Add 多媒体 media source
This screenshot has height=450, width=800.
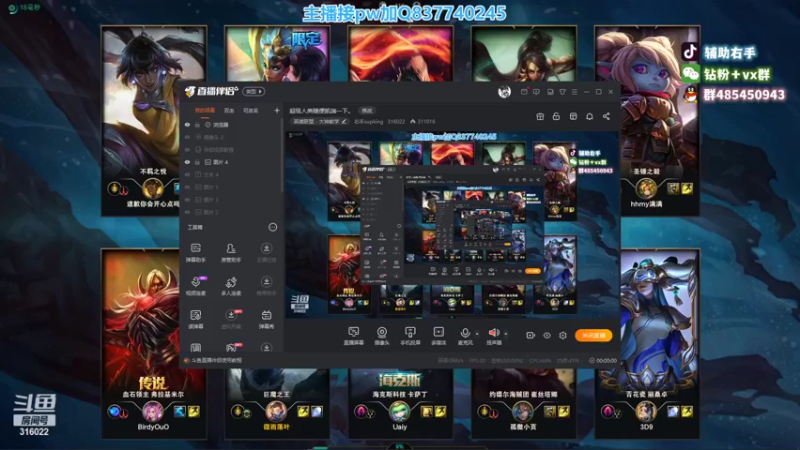438,336
